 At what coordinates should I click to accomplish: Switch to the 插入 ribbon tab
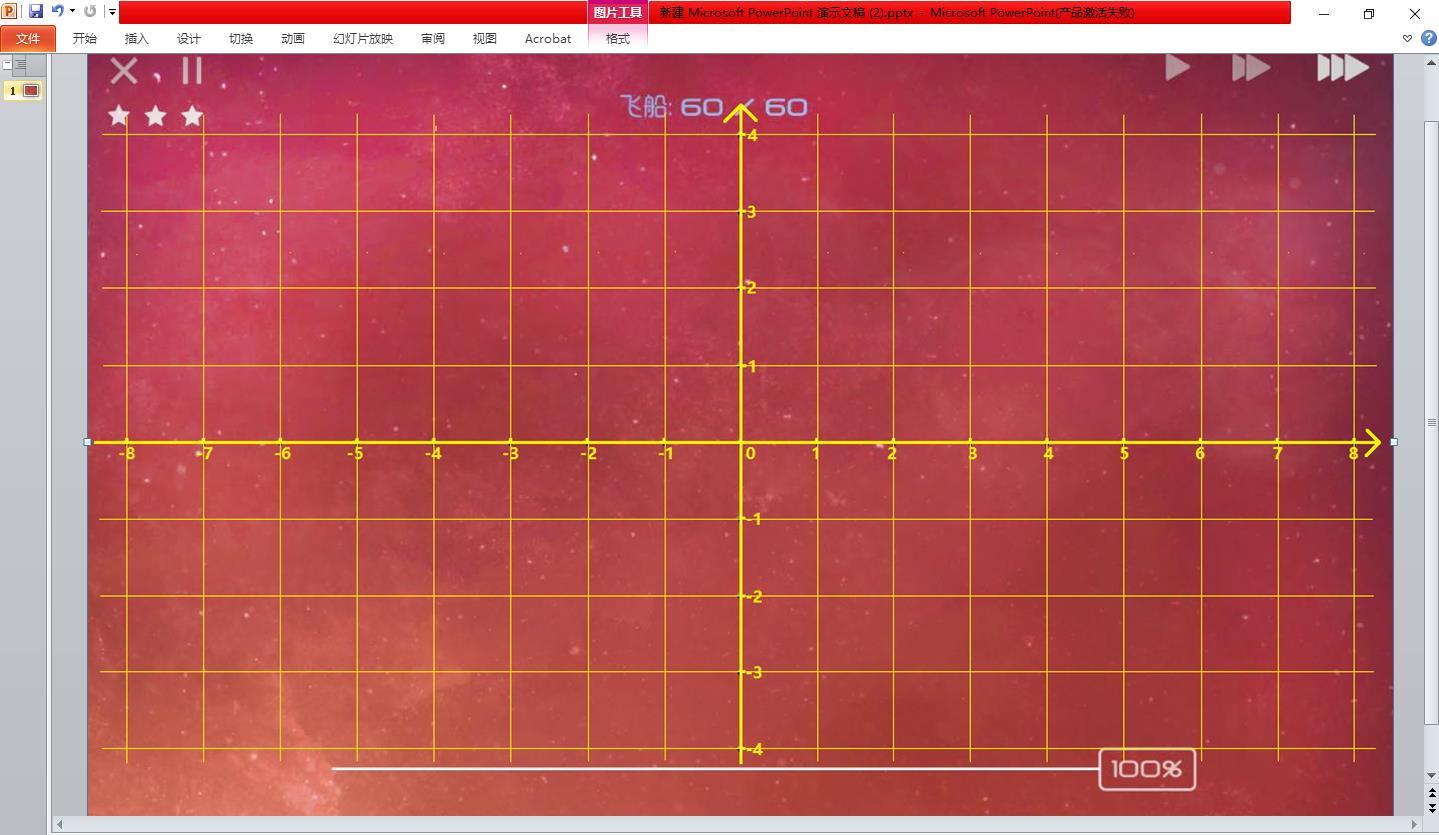click(x=137, y=38)
